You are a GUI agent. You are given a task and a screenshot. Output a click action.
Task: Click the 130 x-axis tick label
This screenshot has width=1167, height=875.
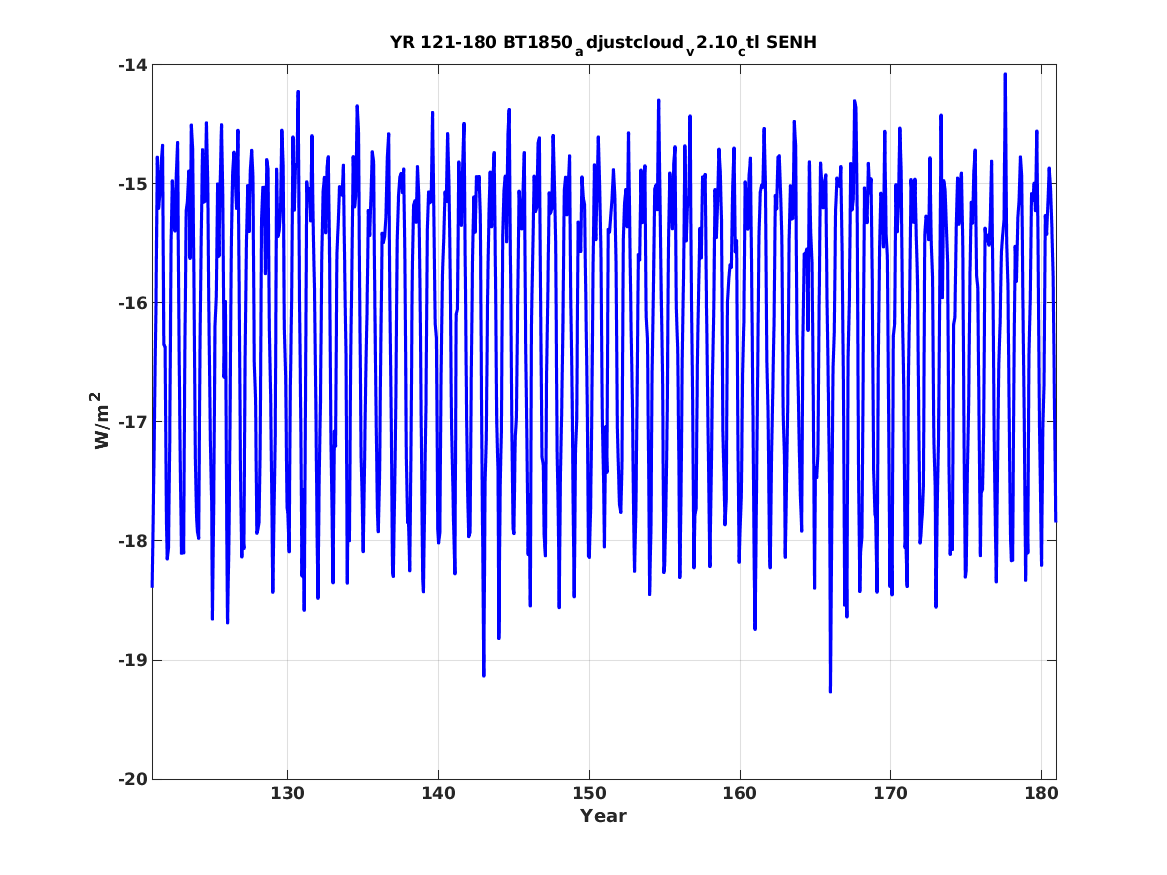pyautogui.click(x=287, y=794)
